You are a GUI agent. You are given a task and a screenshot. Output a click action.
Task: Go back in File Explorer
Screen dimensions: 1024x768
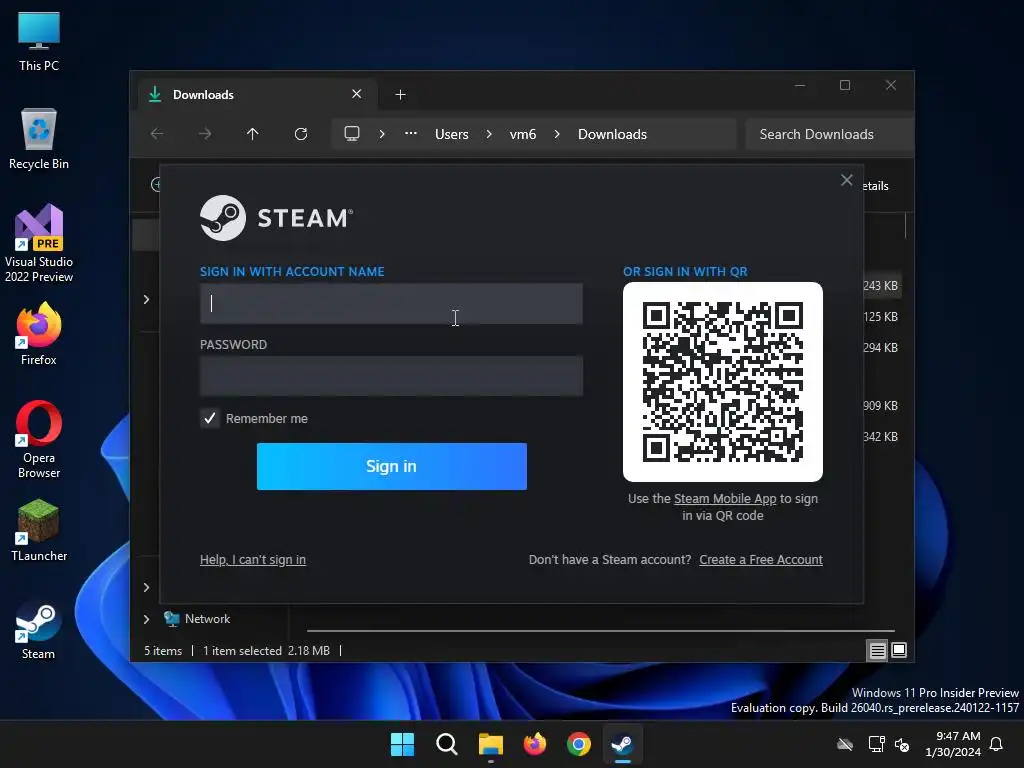pos(157,134)
